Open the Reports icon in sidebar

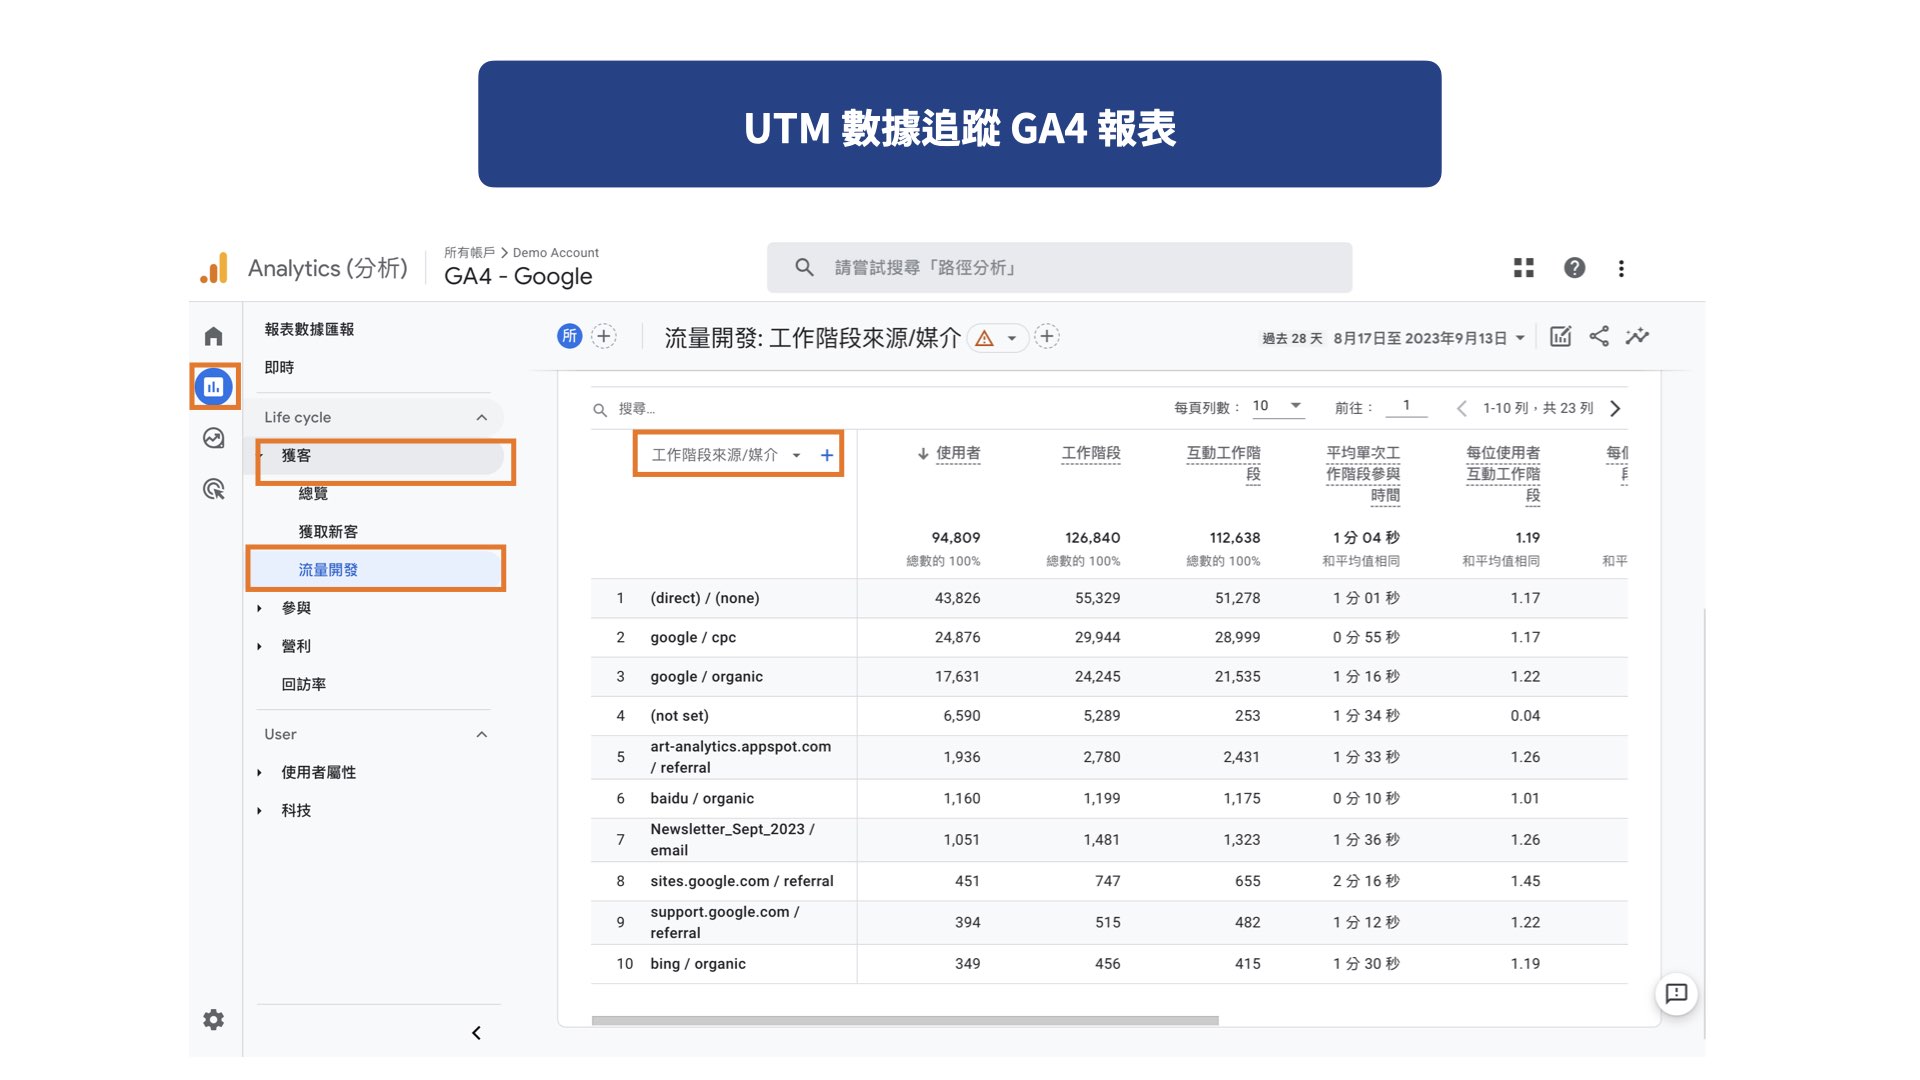click(214, 386)
